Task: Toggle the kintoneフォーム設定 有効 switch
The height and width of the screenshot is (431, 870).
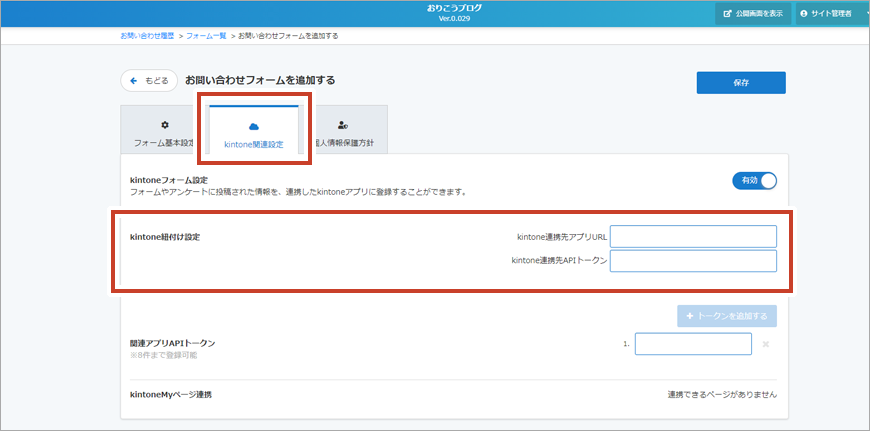Action: (754, 180)
